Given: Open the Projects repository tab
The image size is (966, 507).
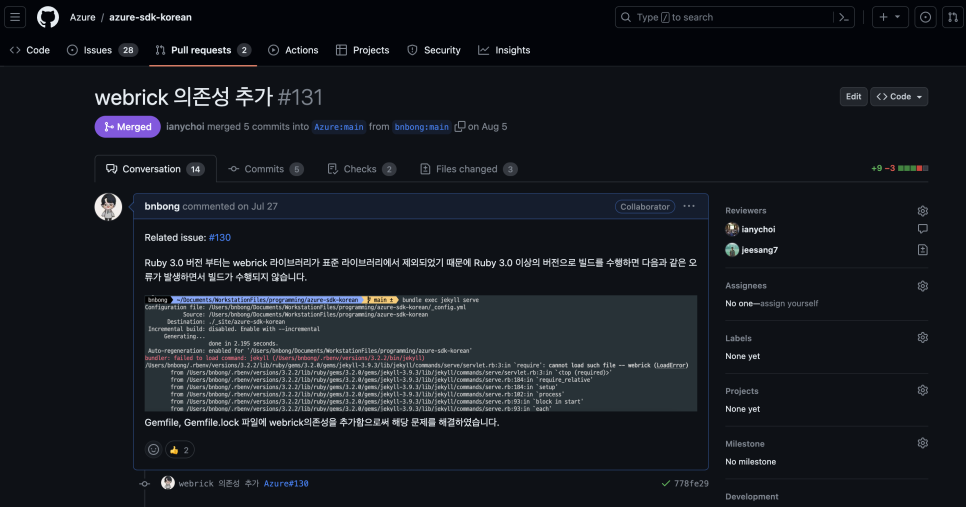Looking at the screenshot, I should [x=362, y=50].
